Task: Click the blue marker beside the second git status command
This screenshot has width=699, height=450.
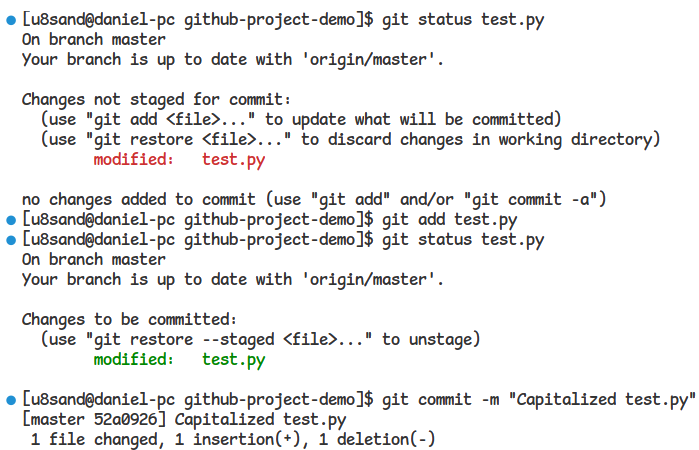Action: pyautogui.click(x=10, y=239)
